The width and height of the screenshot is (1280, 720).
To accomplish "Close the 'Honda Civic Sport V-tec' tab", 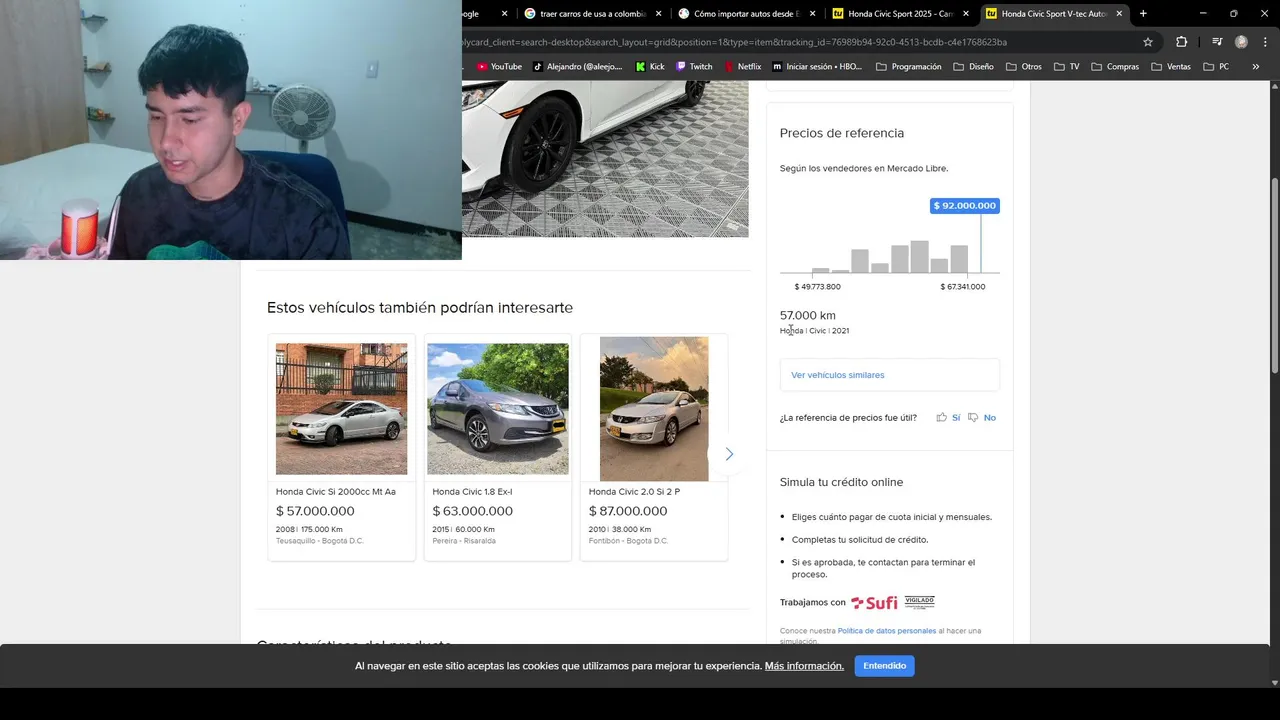I will click(x=1119, y=14).
